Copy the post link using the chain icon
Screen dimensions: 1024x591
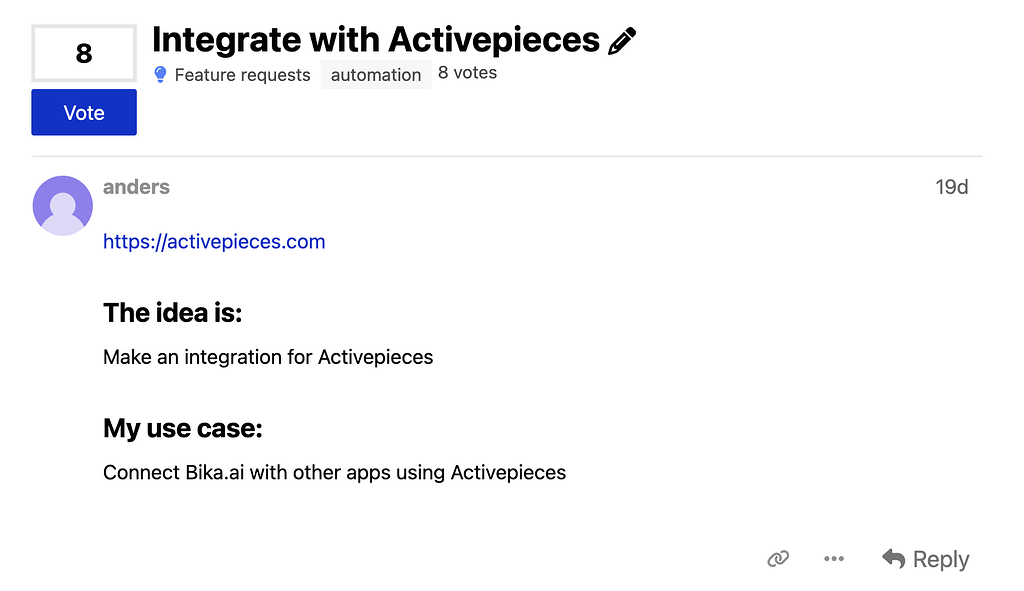778,559
